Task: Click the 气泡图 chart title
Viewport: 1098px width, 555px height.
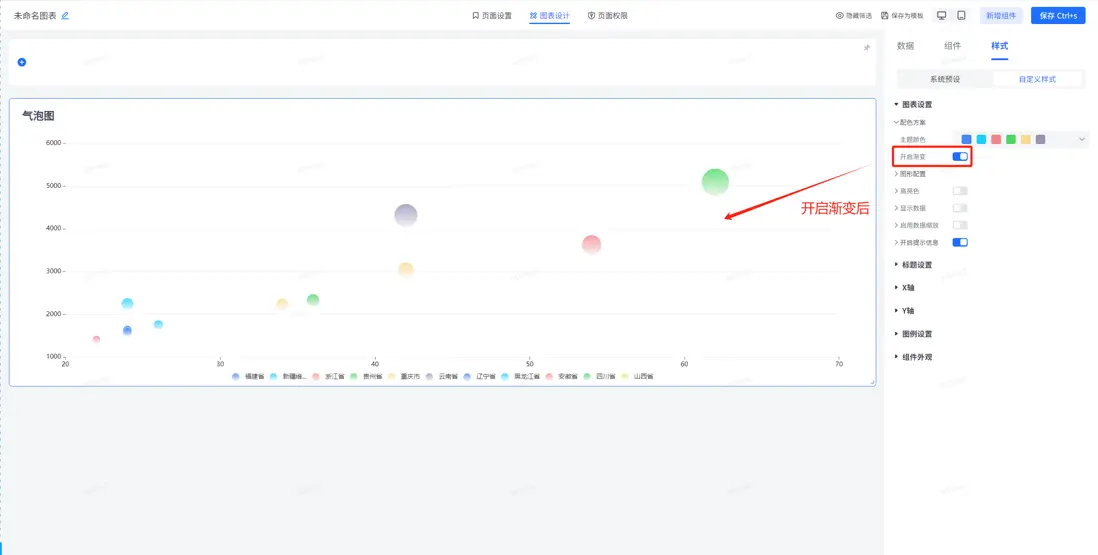Action: pos(39,116)
